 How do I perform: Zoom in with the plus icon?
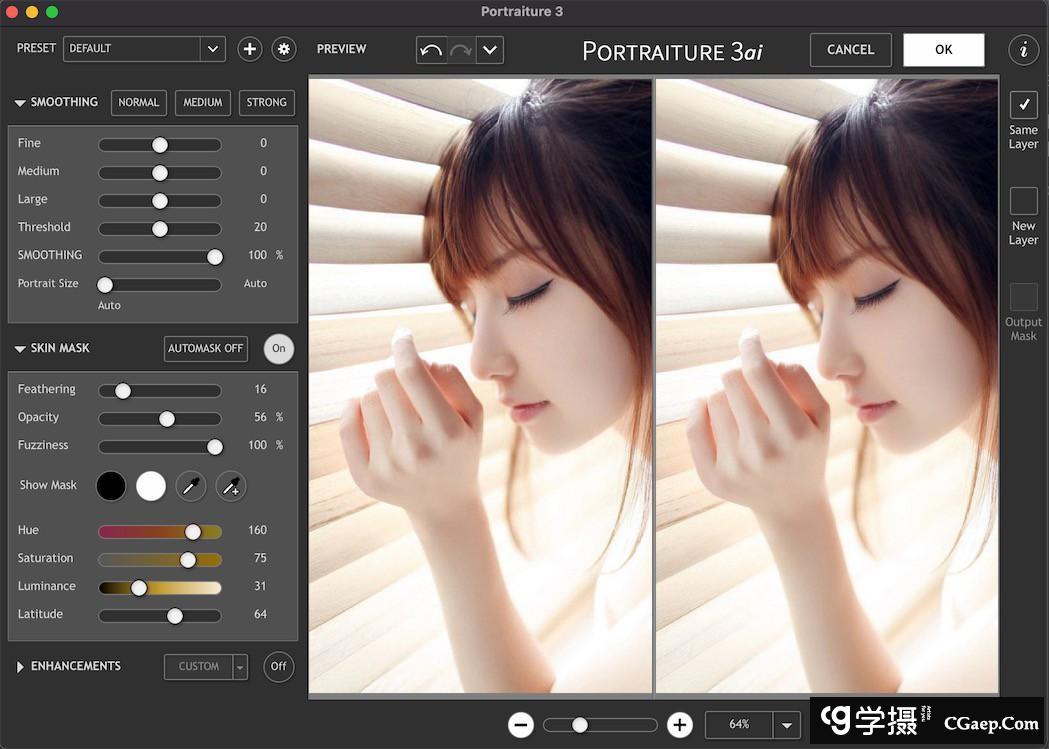(680, 725)
